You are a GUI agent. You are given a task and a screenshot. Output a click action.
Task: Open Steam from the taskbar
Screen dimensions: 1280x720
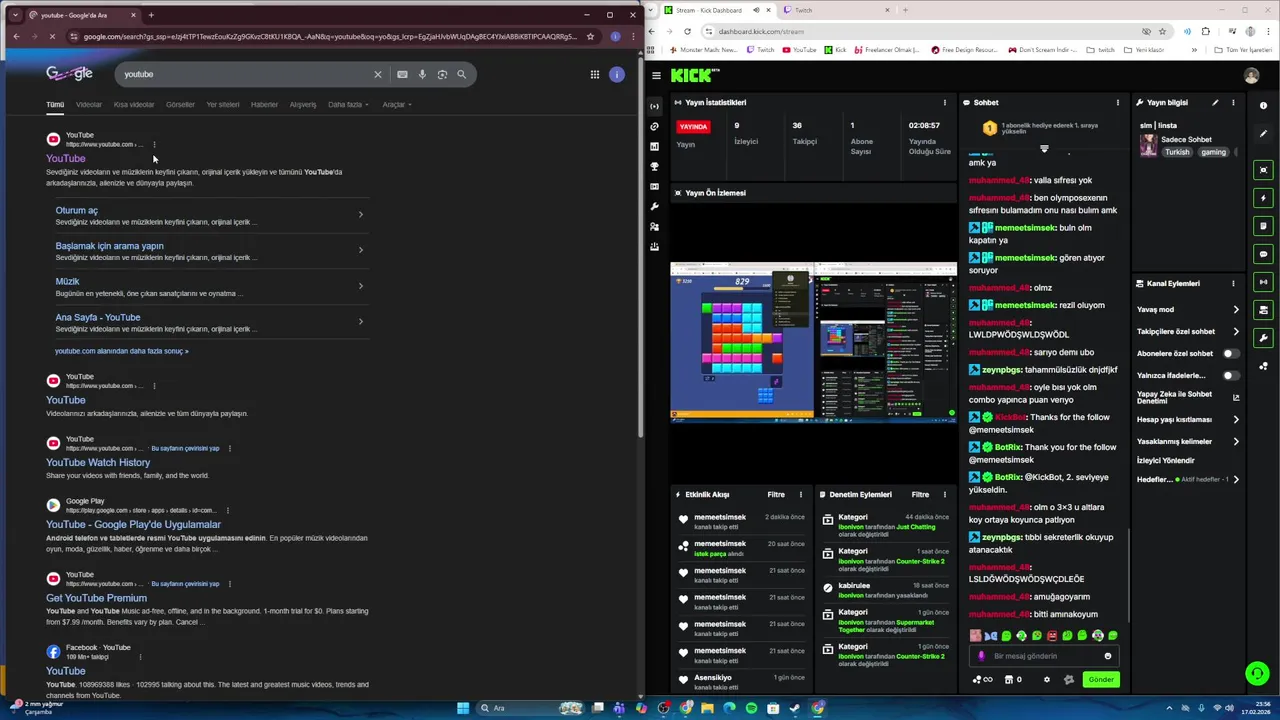(795, 708)
